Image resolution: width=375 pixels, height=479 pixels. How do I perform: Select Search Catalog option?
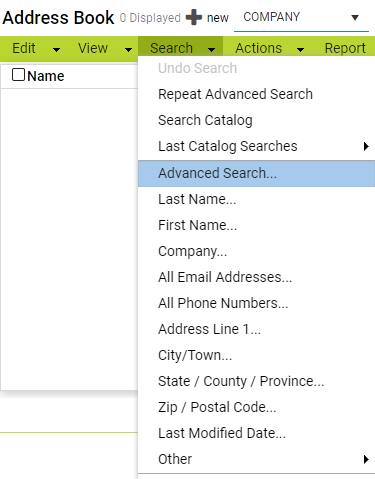[256, 120]
